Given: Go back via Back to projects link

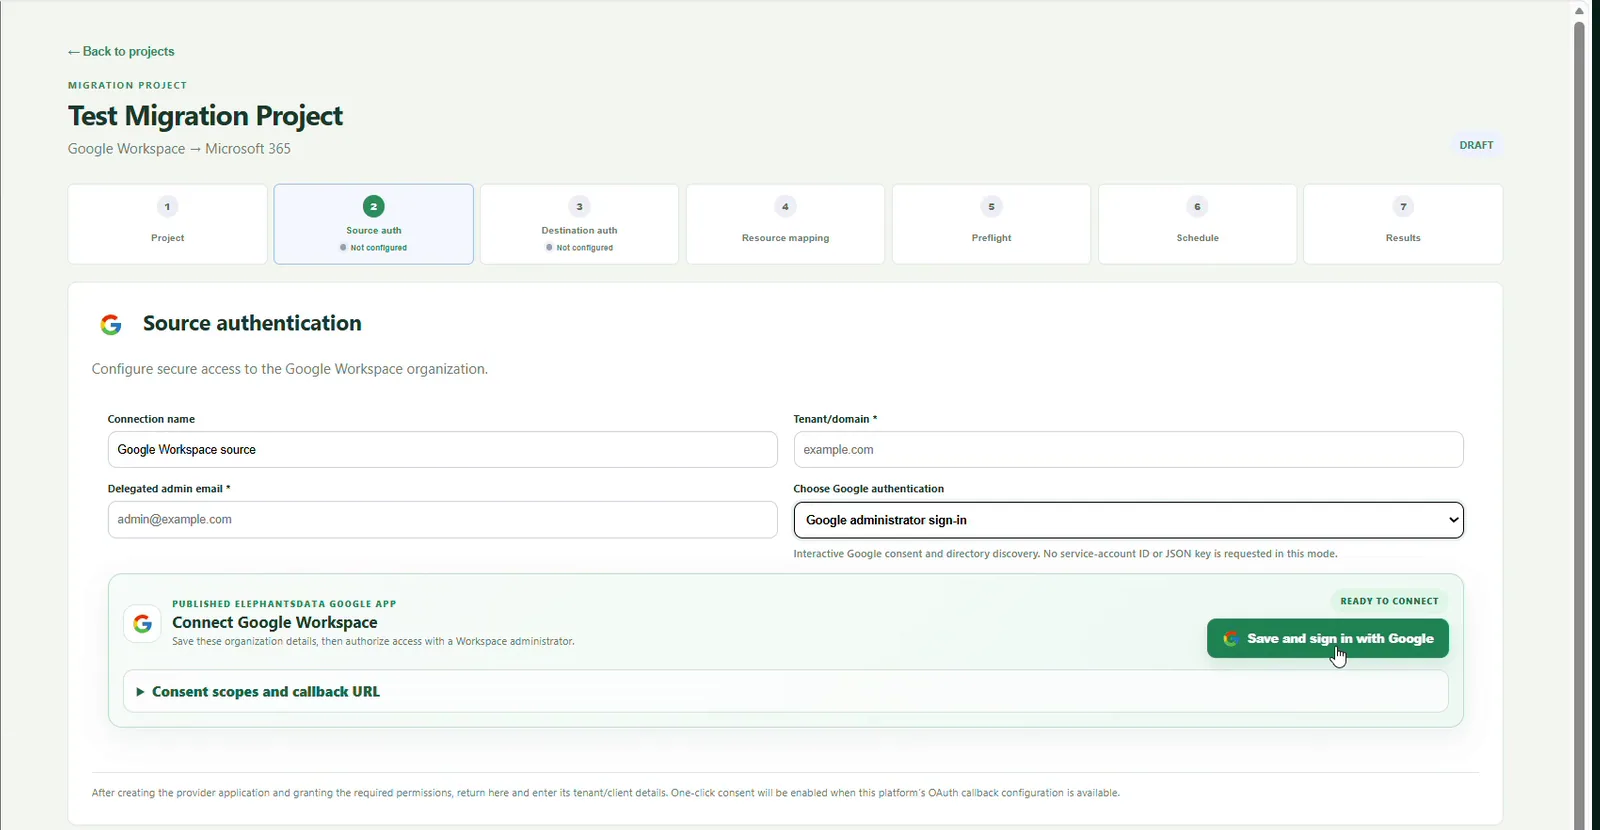Looking at the screenshot, I should [121, 51].
